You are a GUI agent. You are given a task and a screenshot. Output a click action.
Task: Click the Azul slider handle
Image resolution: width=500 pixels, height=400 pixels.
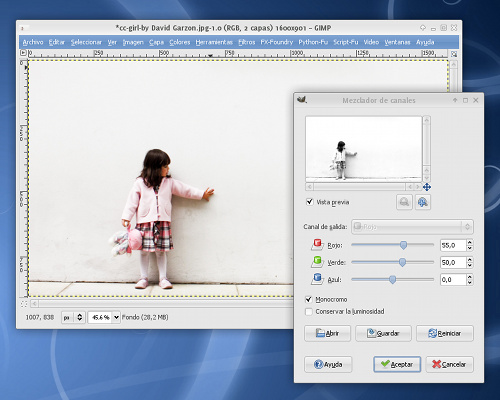point(393,280)
